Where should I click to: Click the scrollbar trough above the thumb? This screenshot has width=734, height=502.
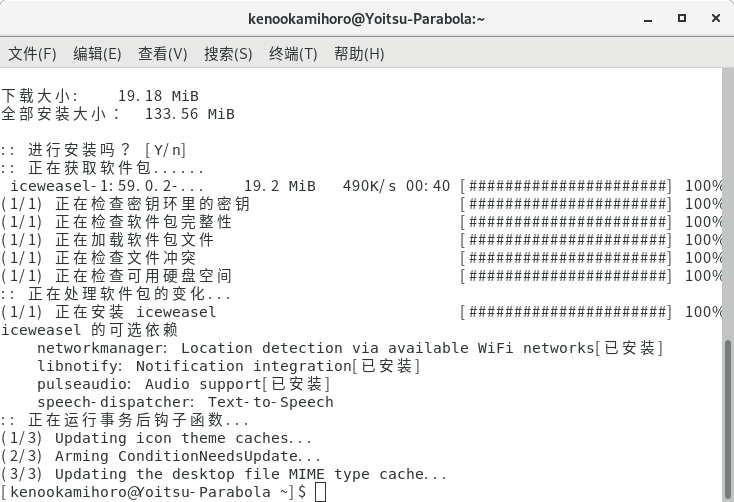coord(728,200)
